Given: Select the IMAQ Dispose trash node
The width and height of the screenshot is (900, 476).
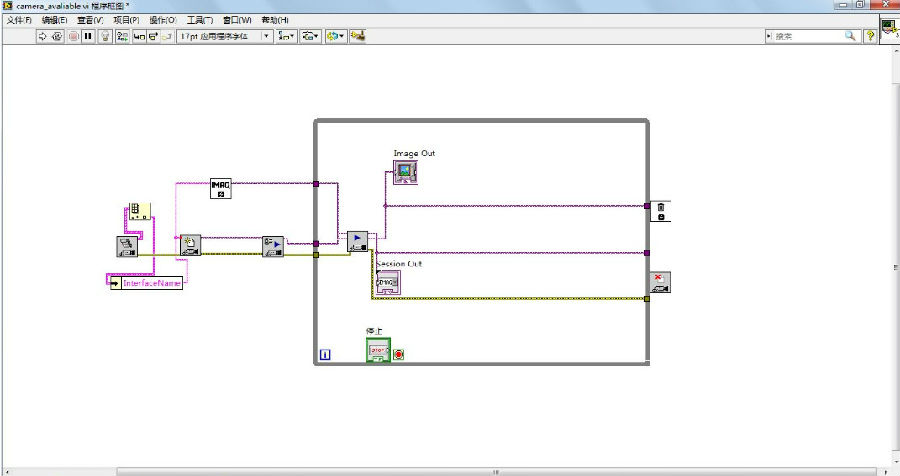Looking at the screenshot, I should pyautogui.click(x=661, y=211).
